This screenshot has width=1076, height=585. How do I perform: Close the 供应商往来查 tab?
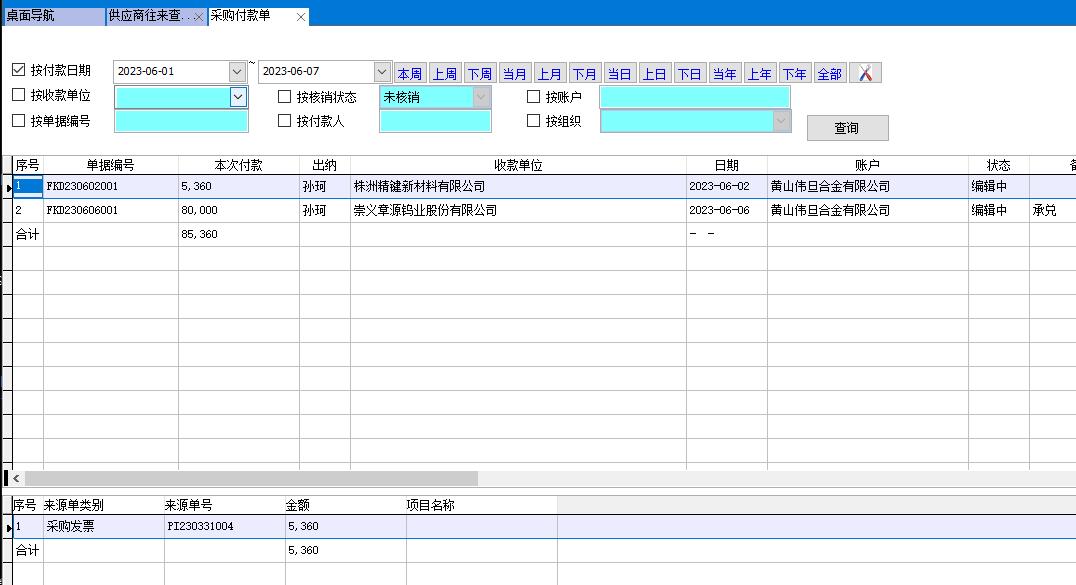point(199,17)
